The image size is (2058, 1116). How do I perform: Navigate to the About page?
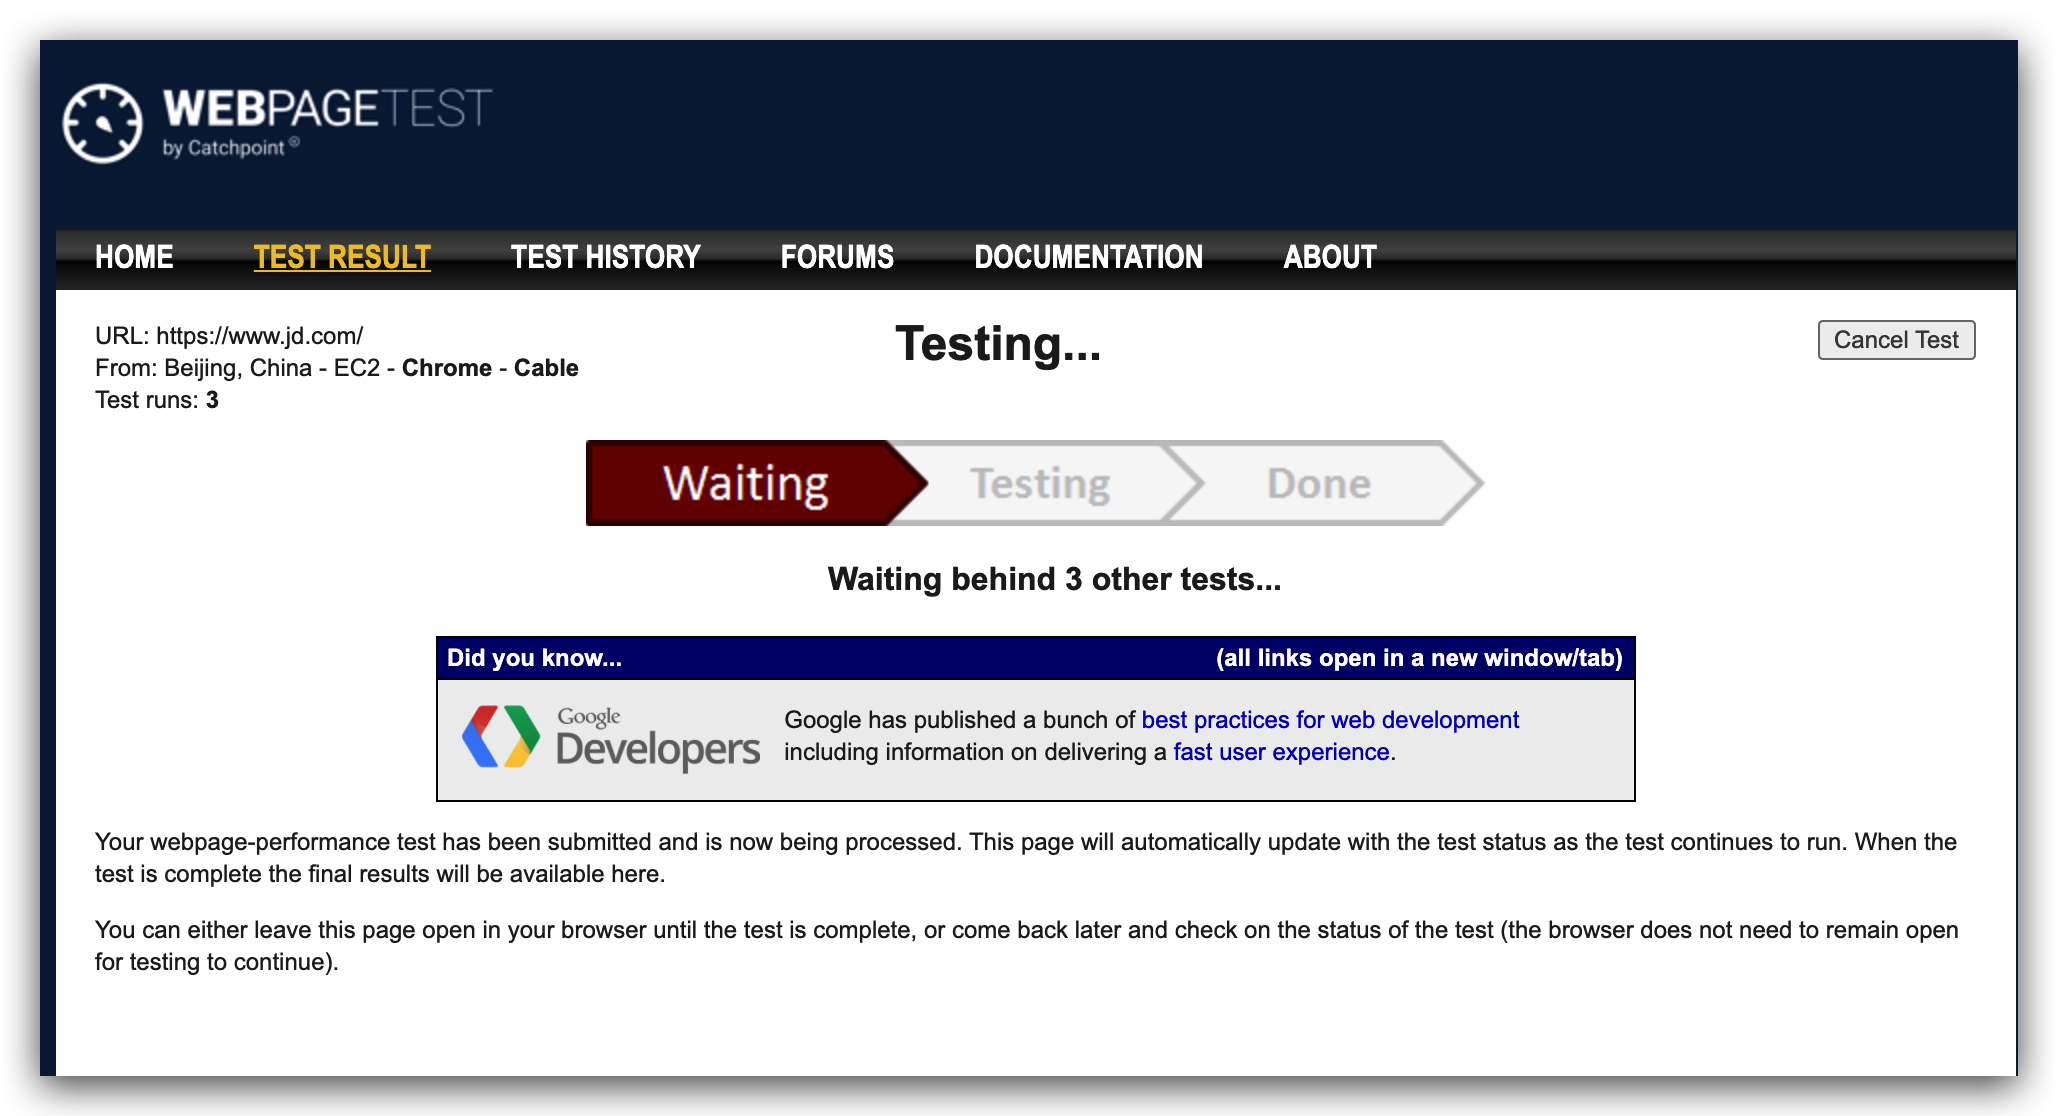[1329, 257]
